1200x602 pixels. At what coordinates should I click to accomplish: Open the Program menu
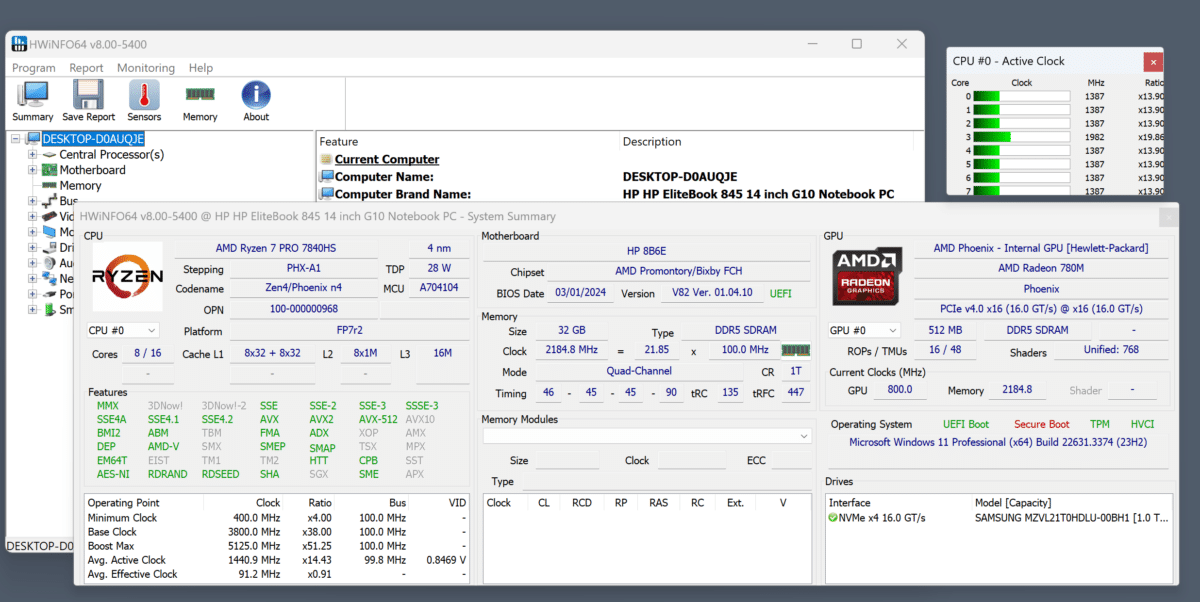click(x=33, y=67)
